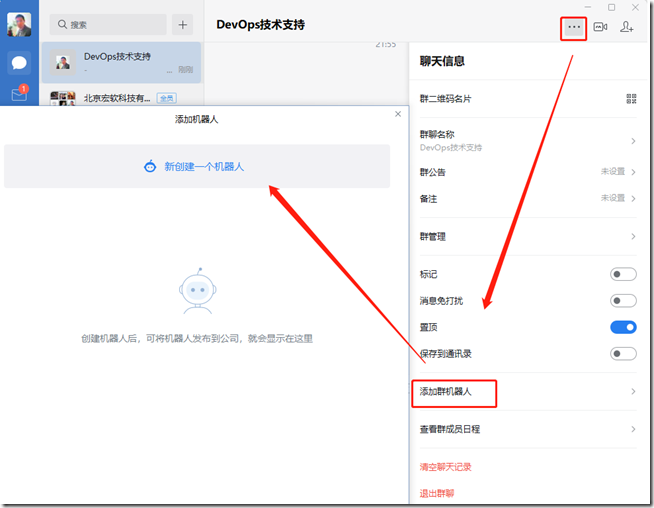Open the group QR code card icon

click(631, 99)
